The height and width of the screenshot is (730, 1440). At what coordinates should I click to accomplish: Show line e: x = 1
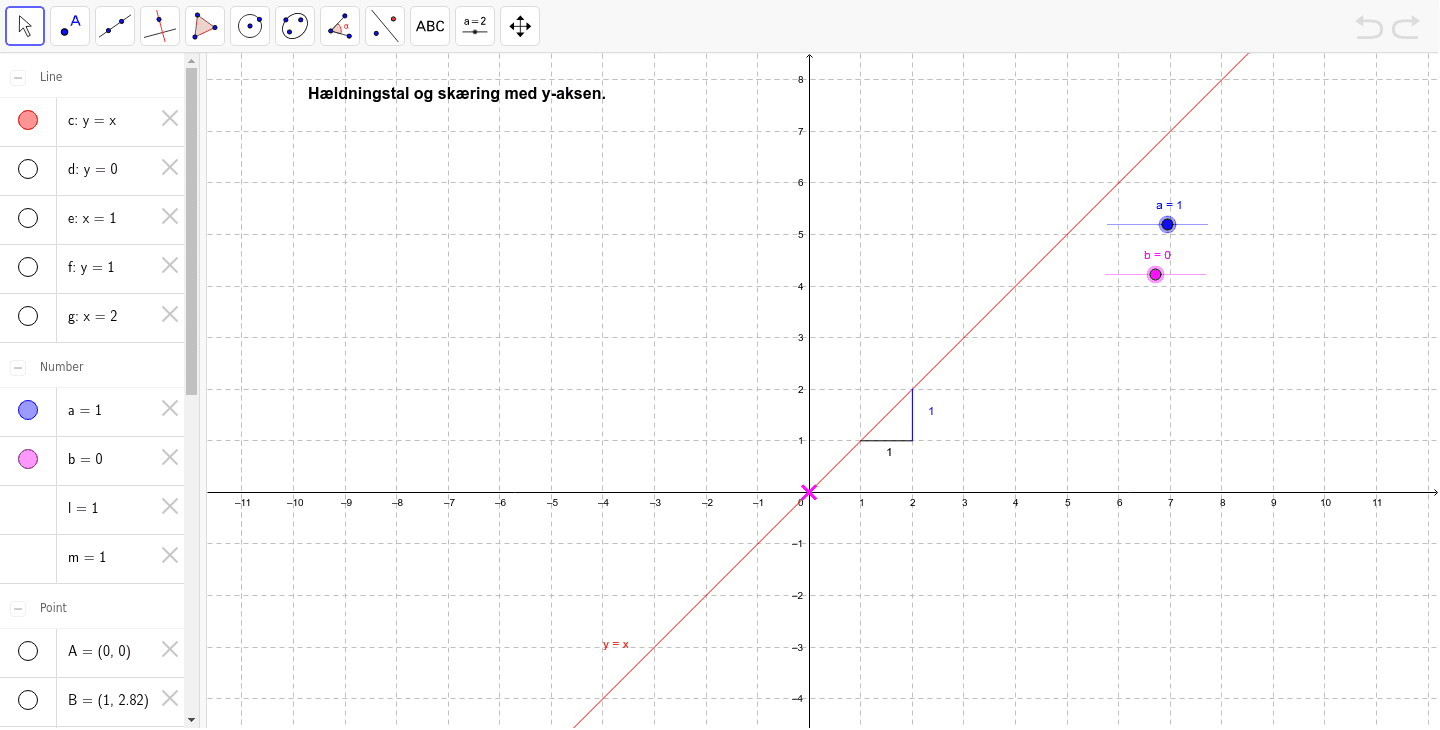click(28, 218)
